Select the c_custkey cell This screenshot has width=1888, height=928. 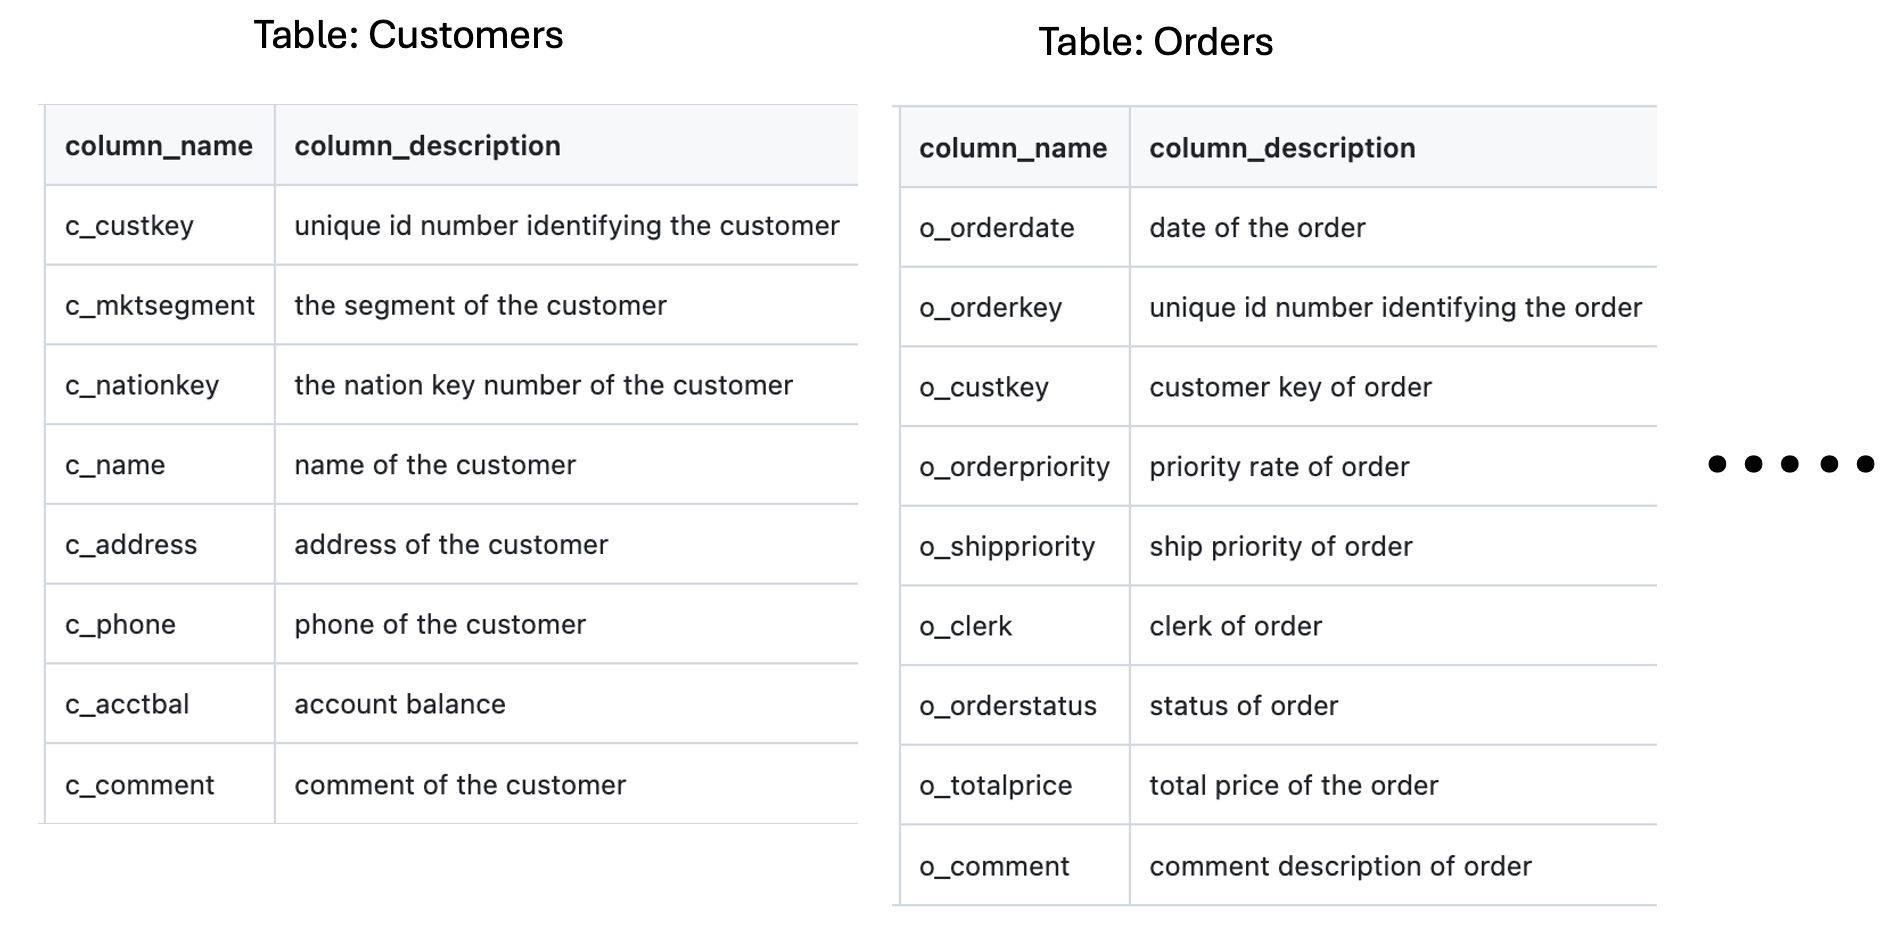click(129, 226)
